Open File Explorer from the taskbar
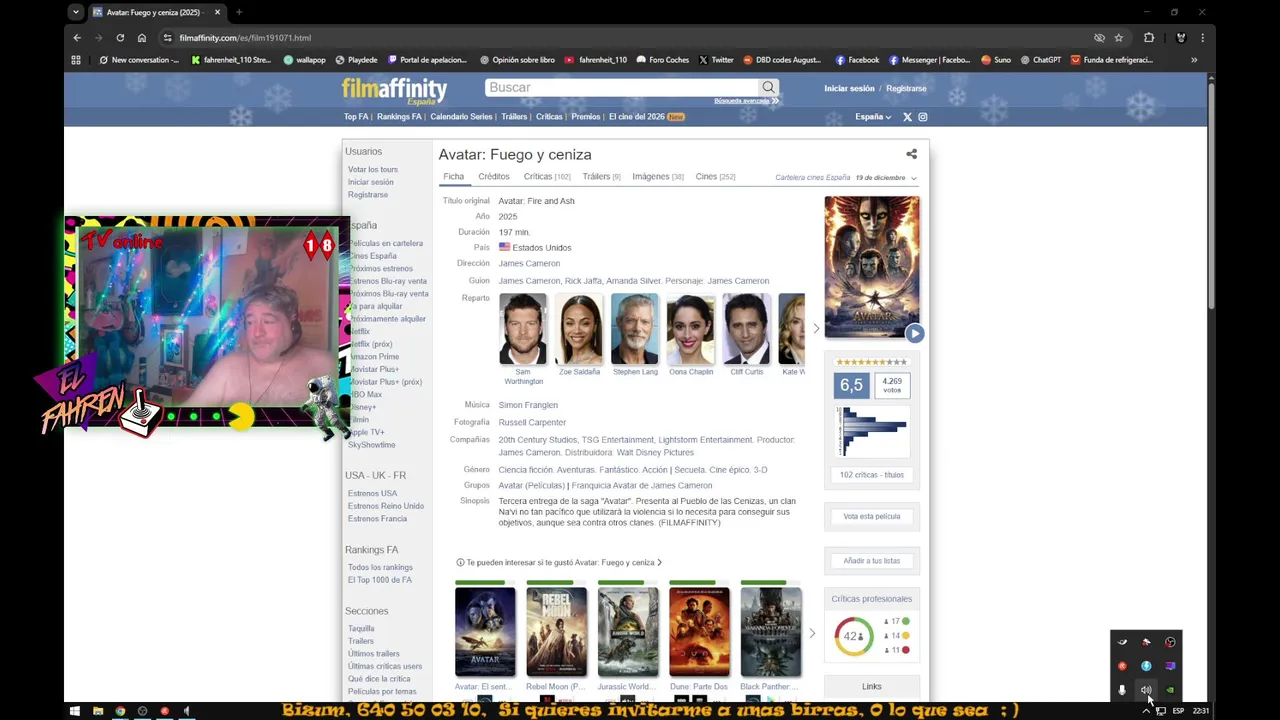This screenshot has height=720, width=1280. tap(98, 711)
